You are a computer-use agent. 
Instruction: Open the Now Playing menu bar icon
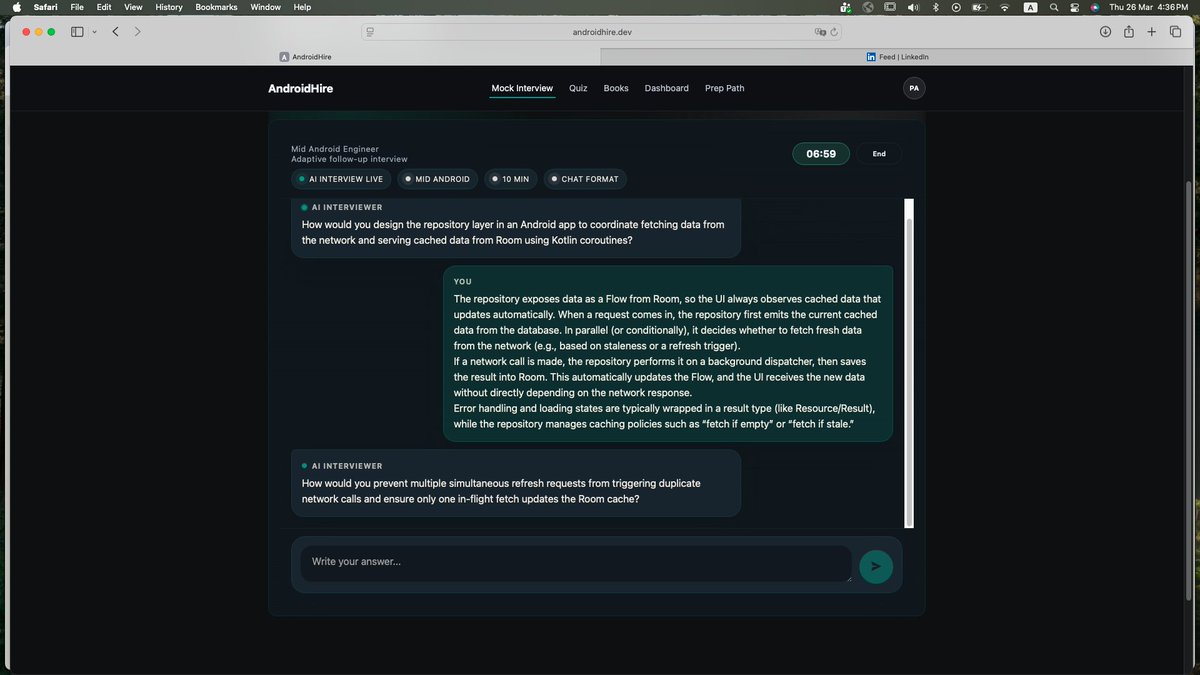tap(956, 7)
